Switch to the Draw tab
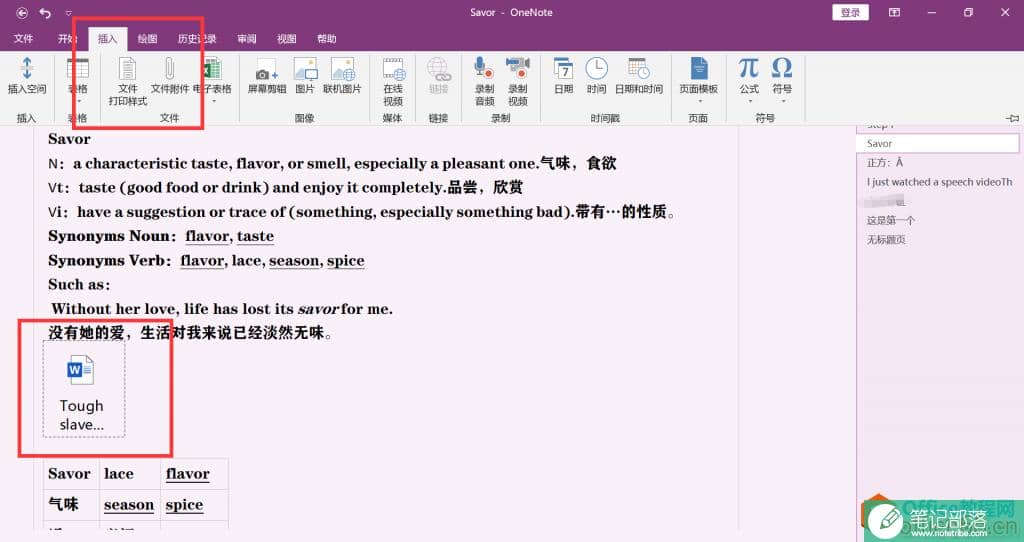This screenshot has width=1024, height=542. pos(147,39)
